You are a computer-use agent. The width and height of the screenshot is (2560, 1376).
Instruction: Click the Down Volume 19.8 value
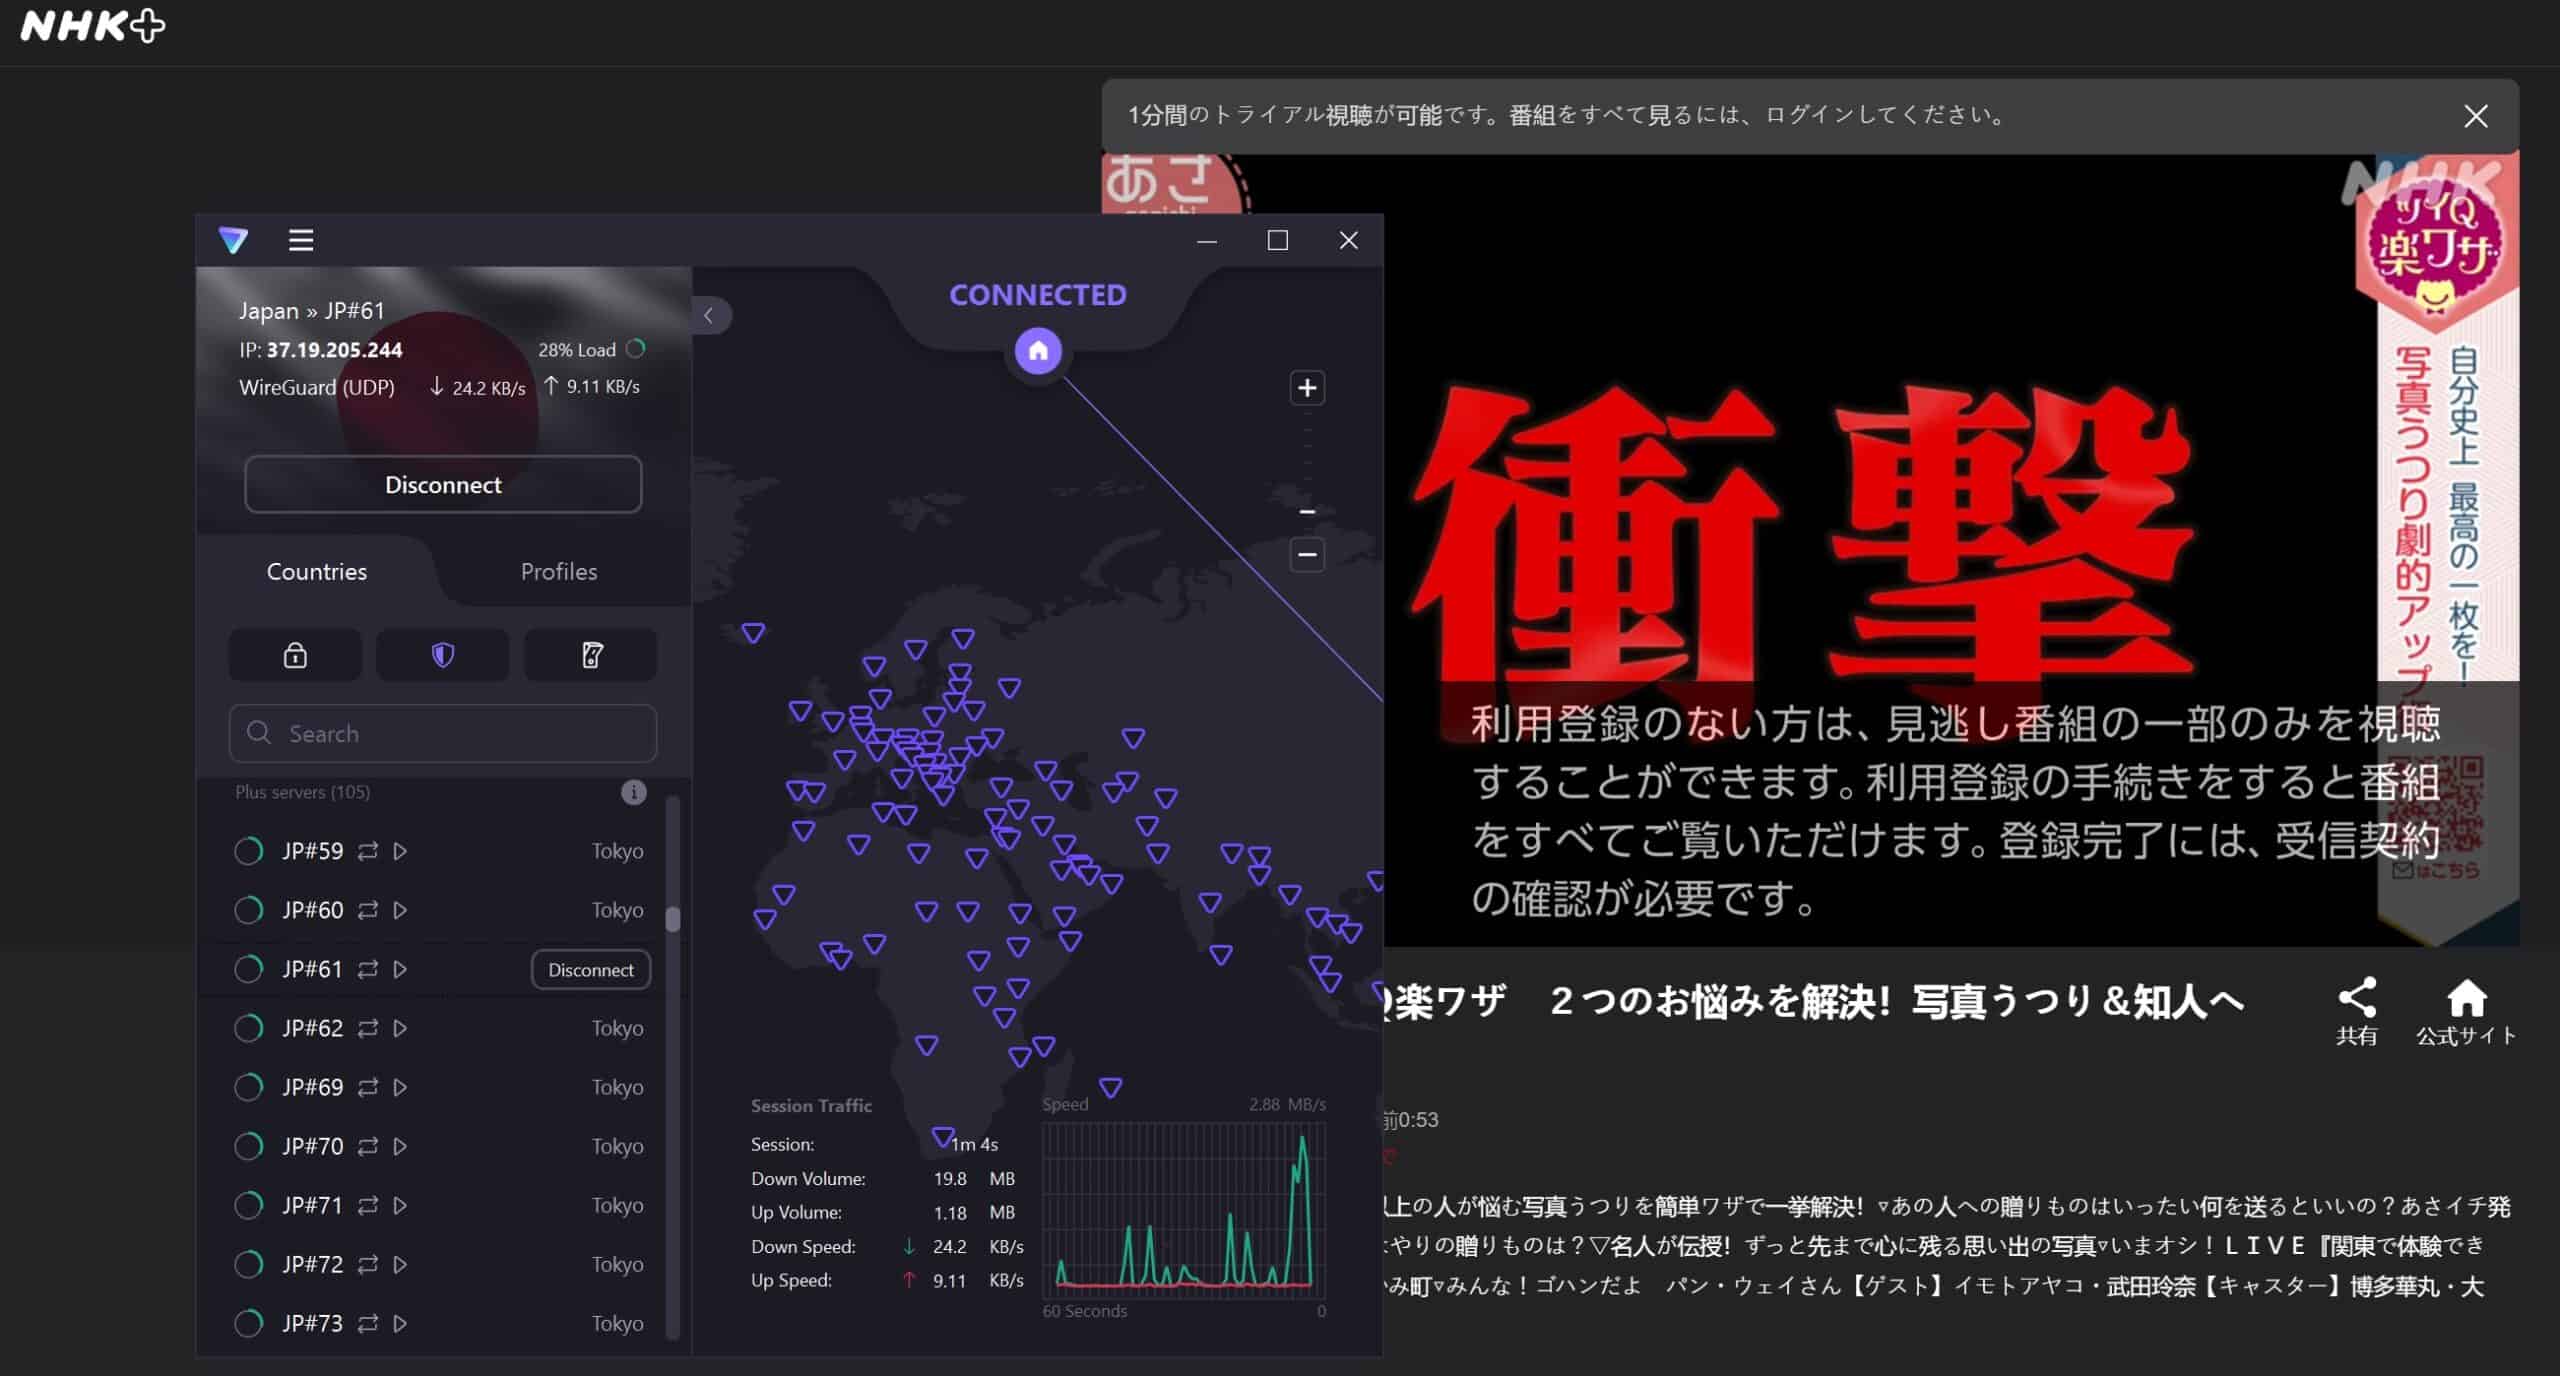click(x=950, y=1179)
